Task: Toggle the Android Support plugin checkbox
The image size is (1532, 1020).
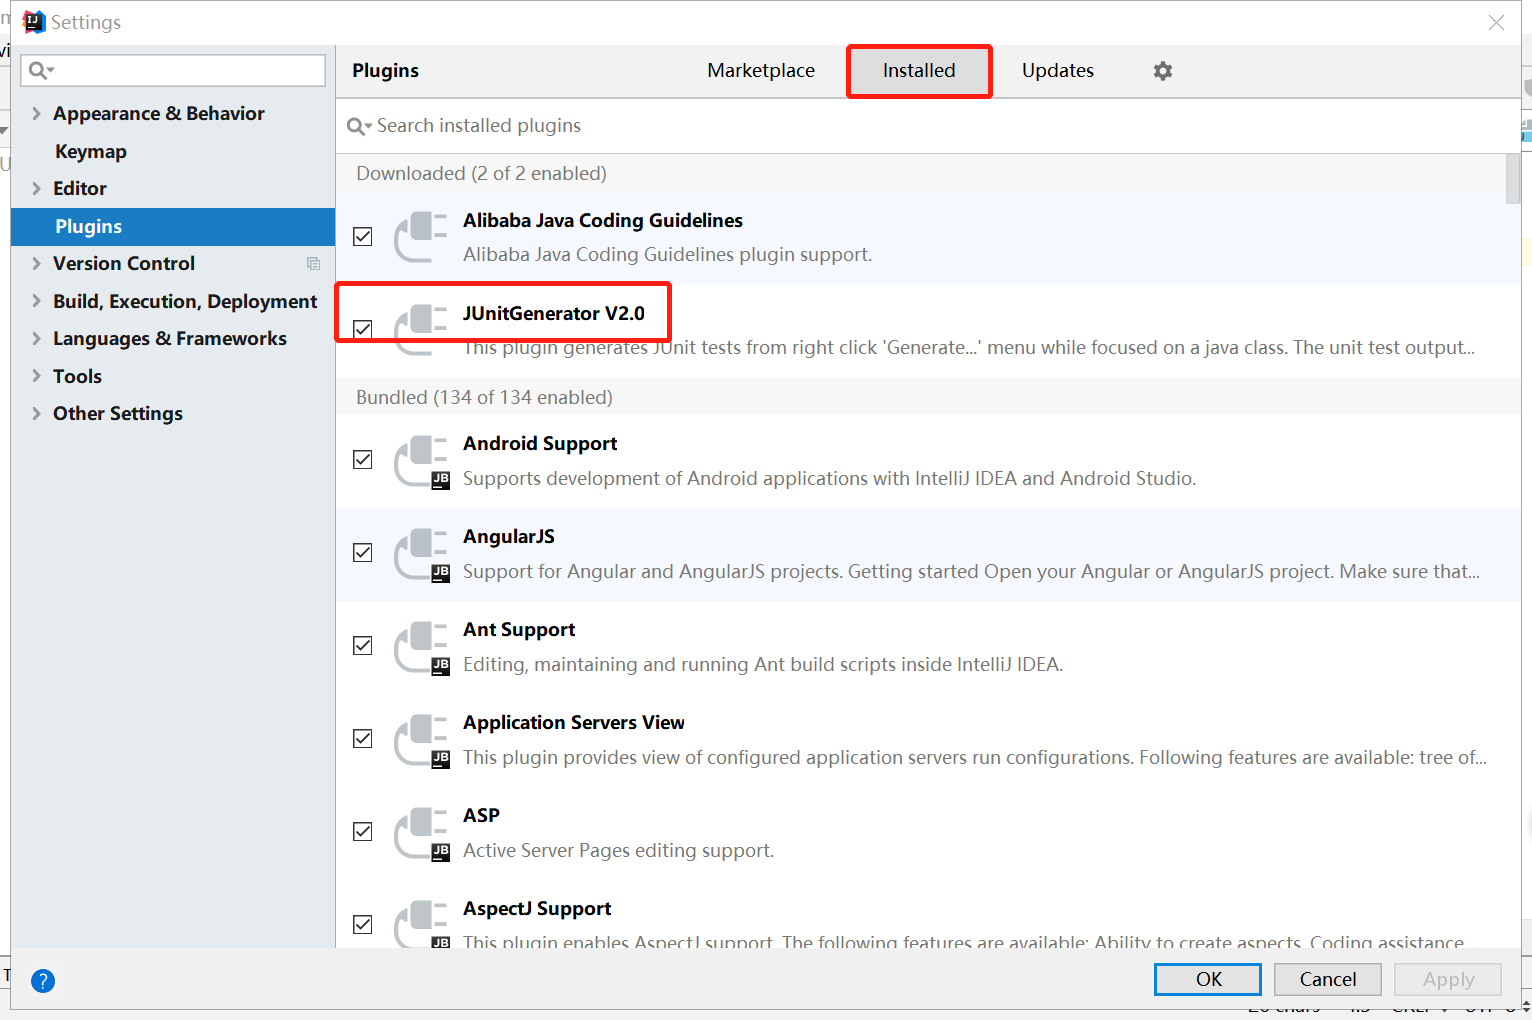Action: pyautogui.click(x=363, y=460)
